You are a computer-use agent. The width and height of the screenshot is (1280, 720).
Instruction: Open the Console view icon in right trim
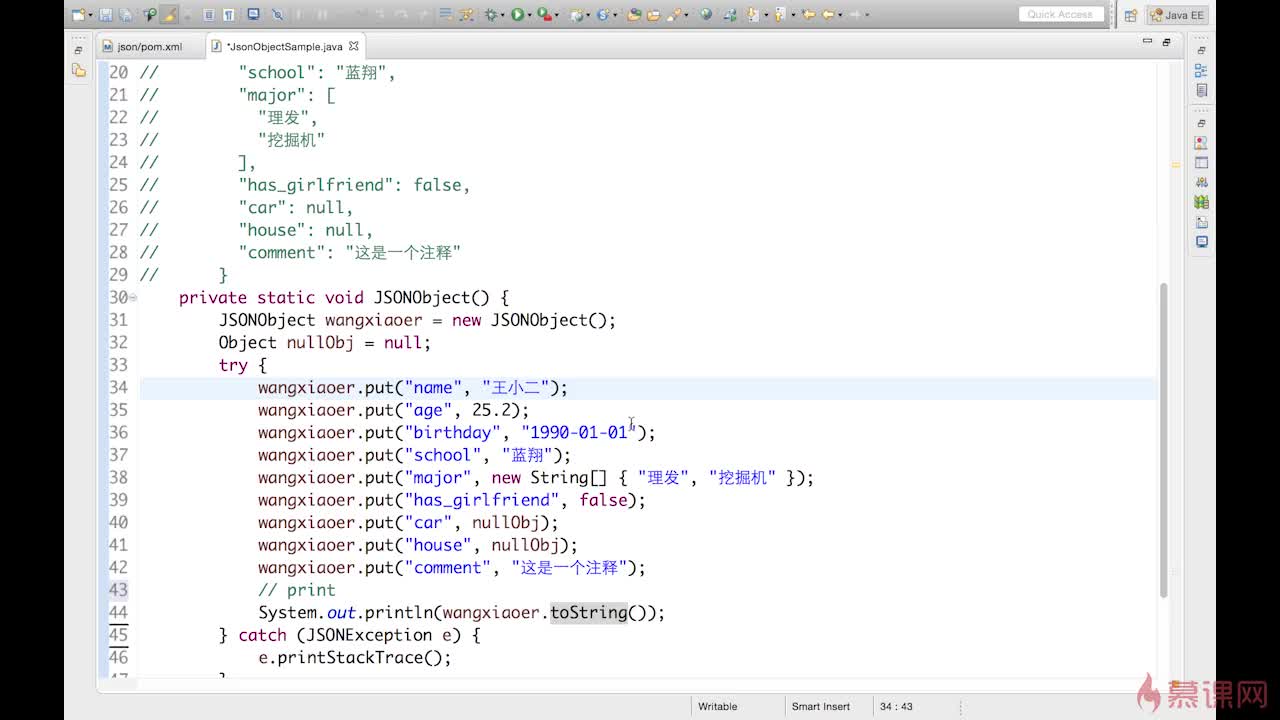click(1201, 241)
